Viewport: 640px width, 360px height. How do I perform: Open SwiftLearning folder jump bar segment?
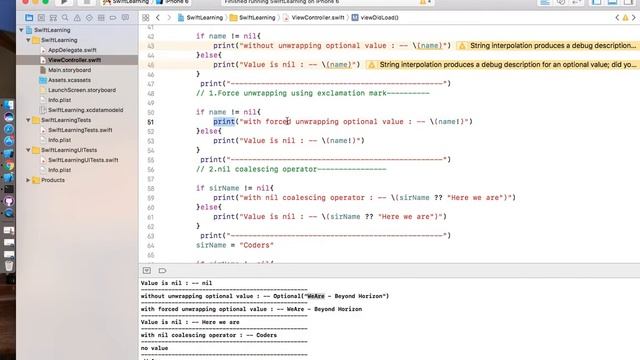click(x=253, y=18)
